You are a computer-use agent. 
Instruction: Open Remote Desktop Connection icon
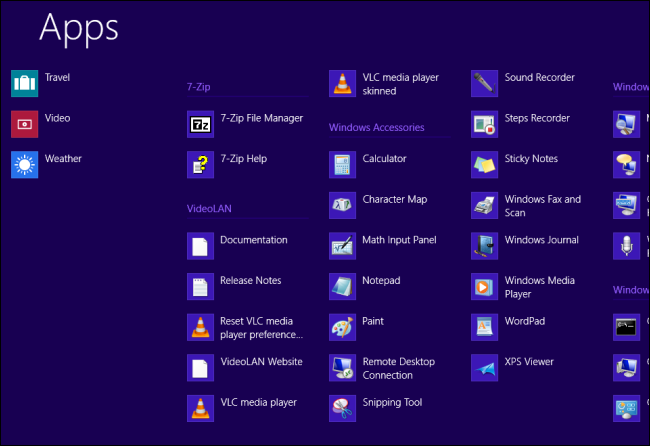(342, 368)
